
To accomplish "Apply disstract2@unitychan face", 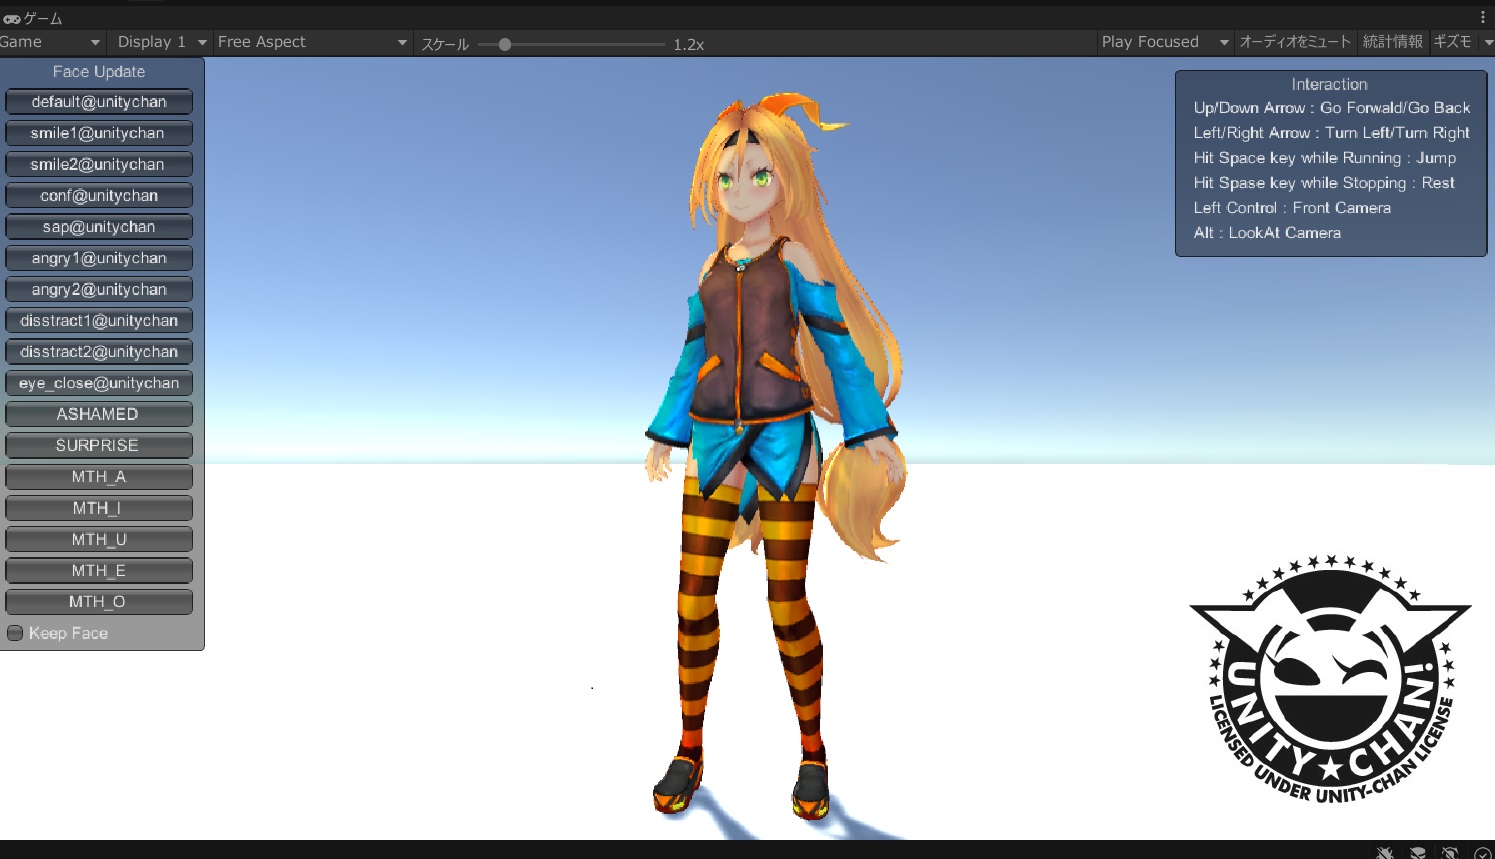I will 99,352.
